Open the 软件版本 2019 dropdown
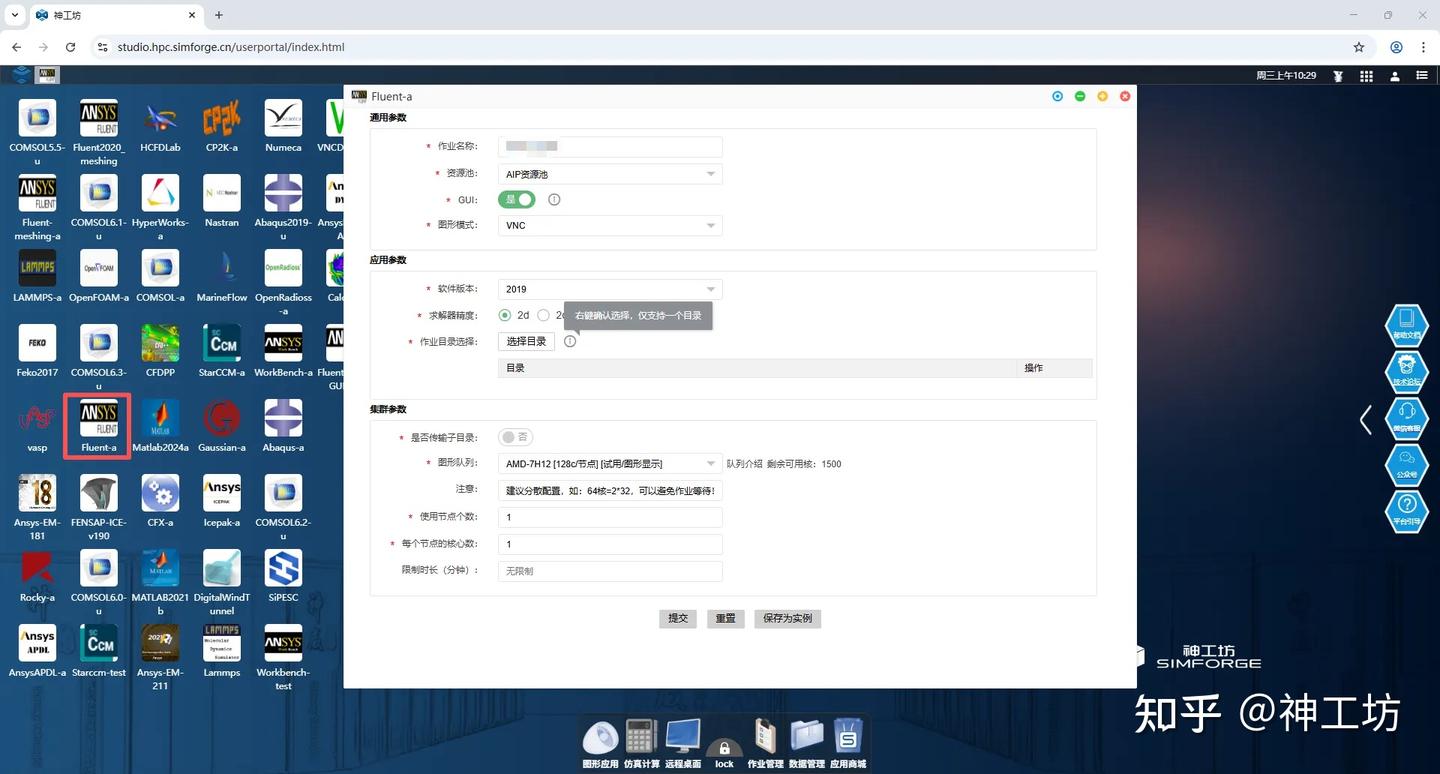1440x774 pixels. coord(610,289)
